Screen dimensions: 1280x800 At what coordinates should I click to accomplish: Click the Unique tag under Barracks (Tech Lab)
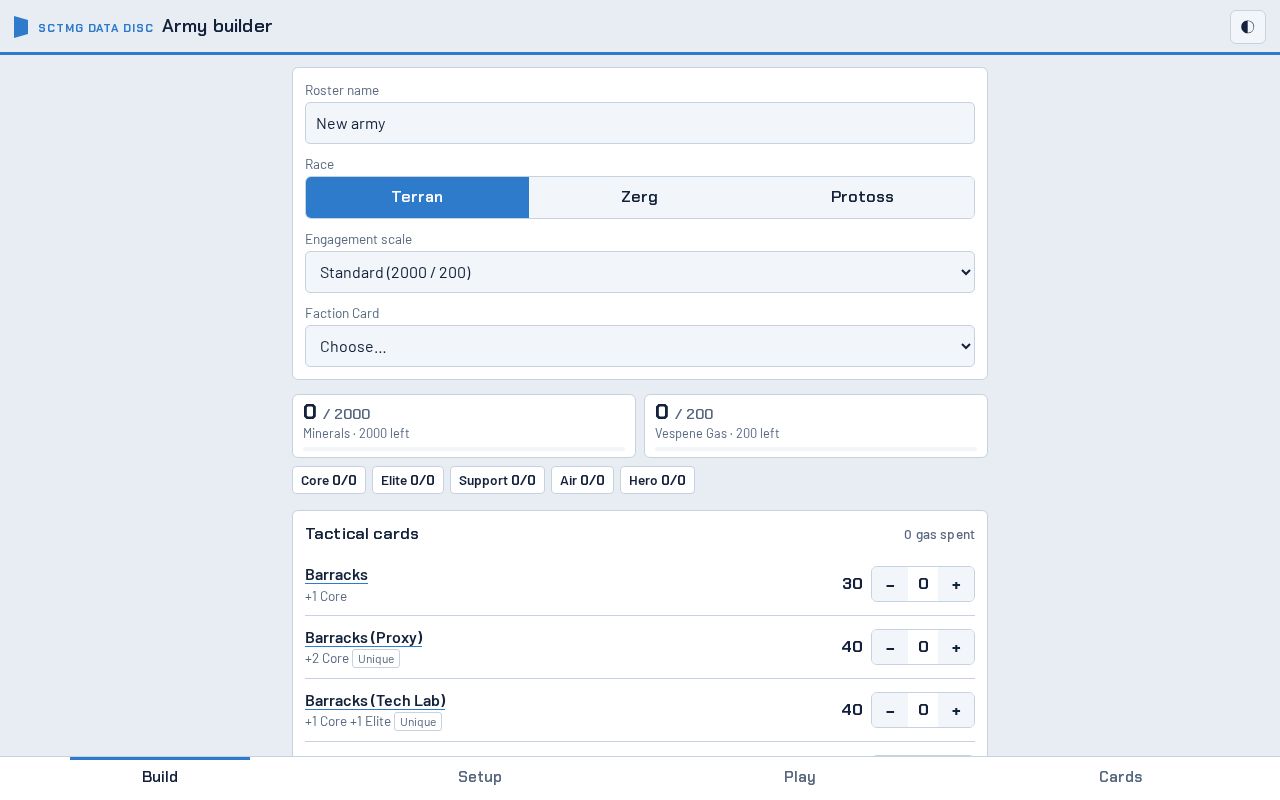[418, 722]
